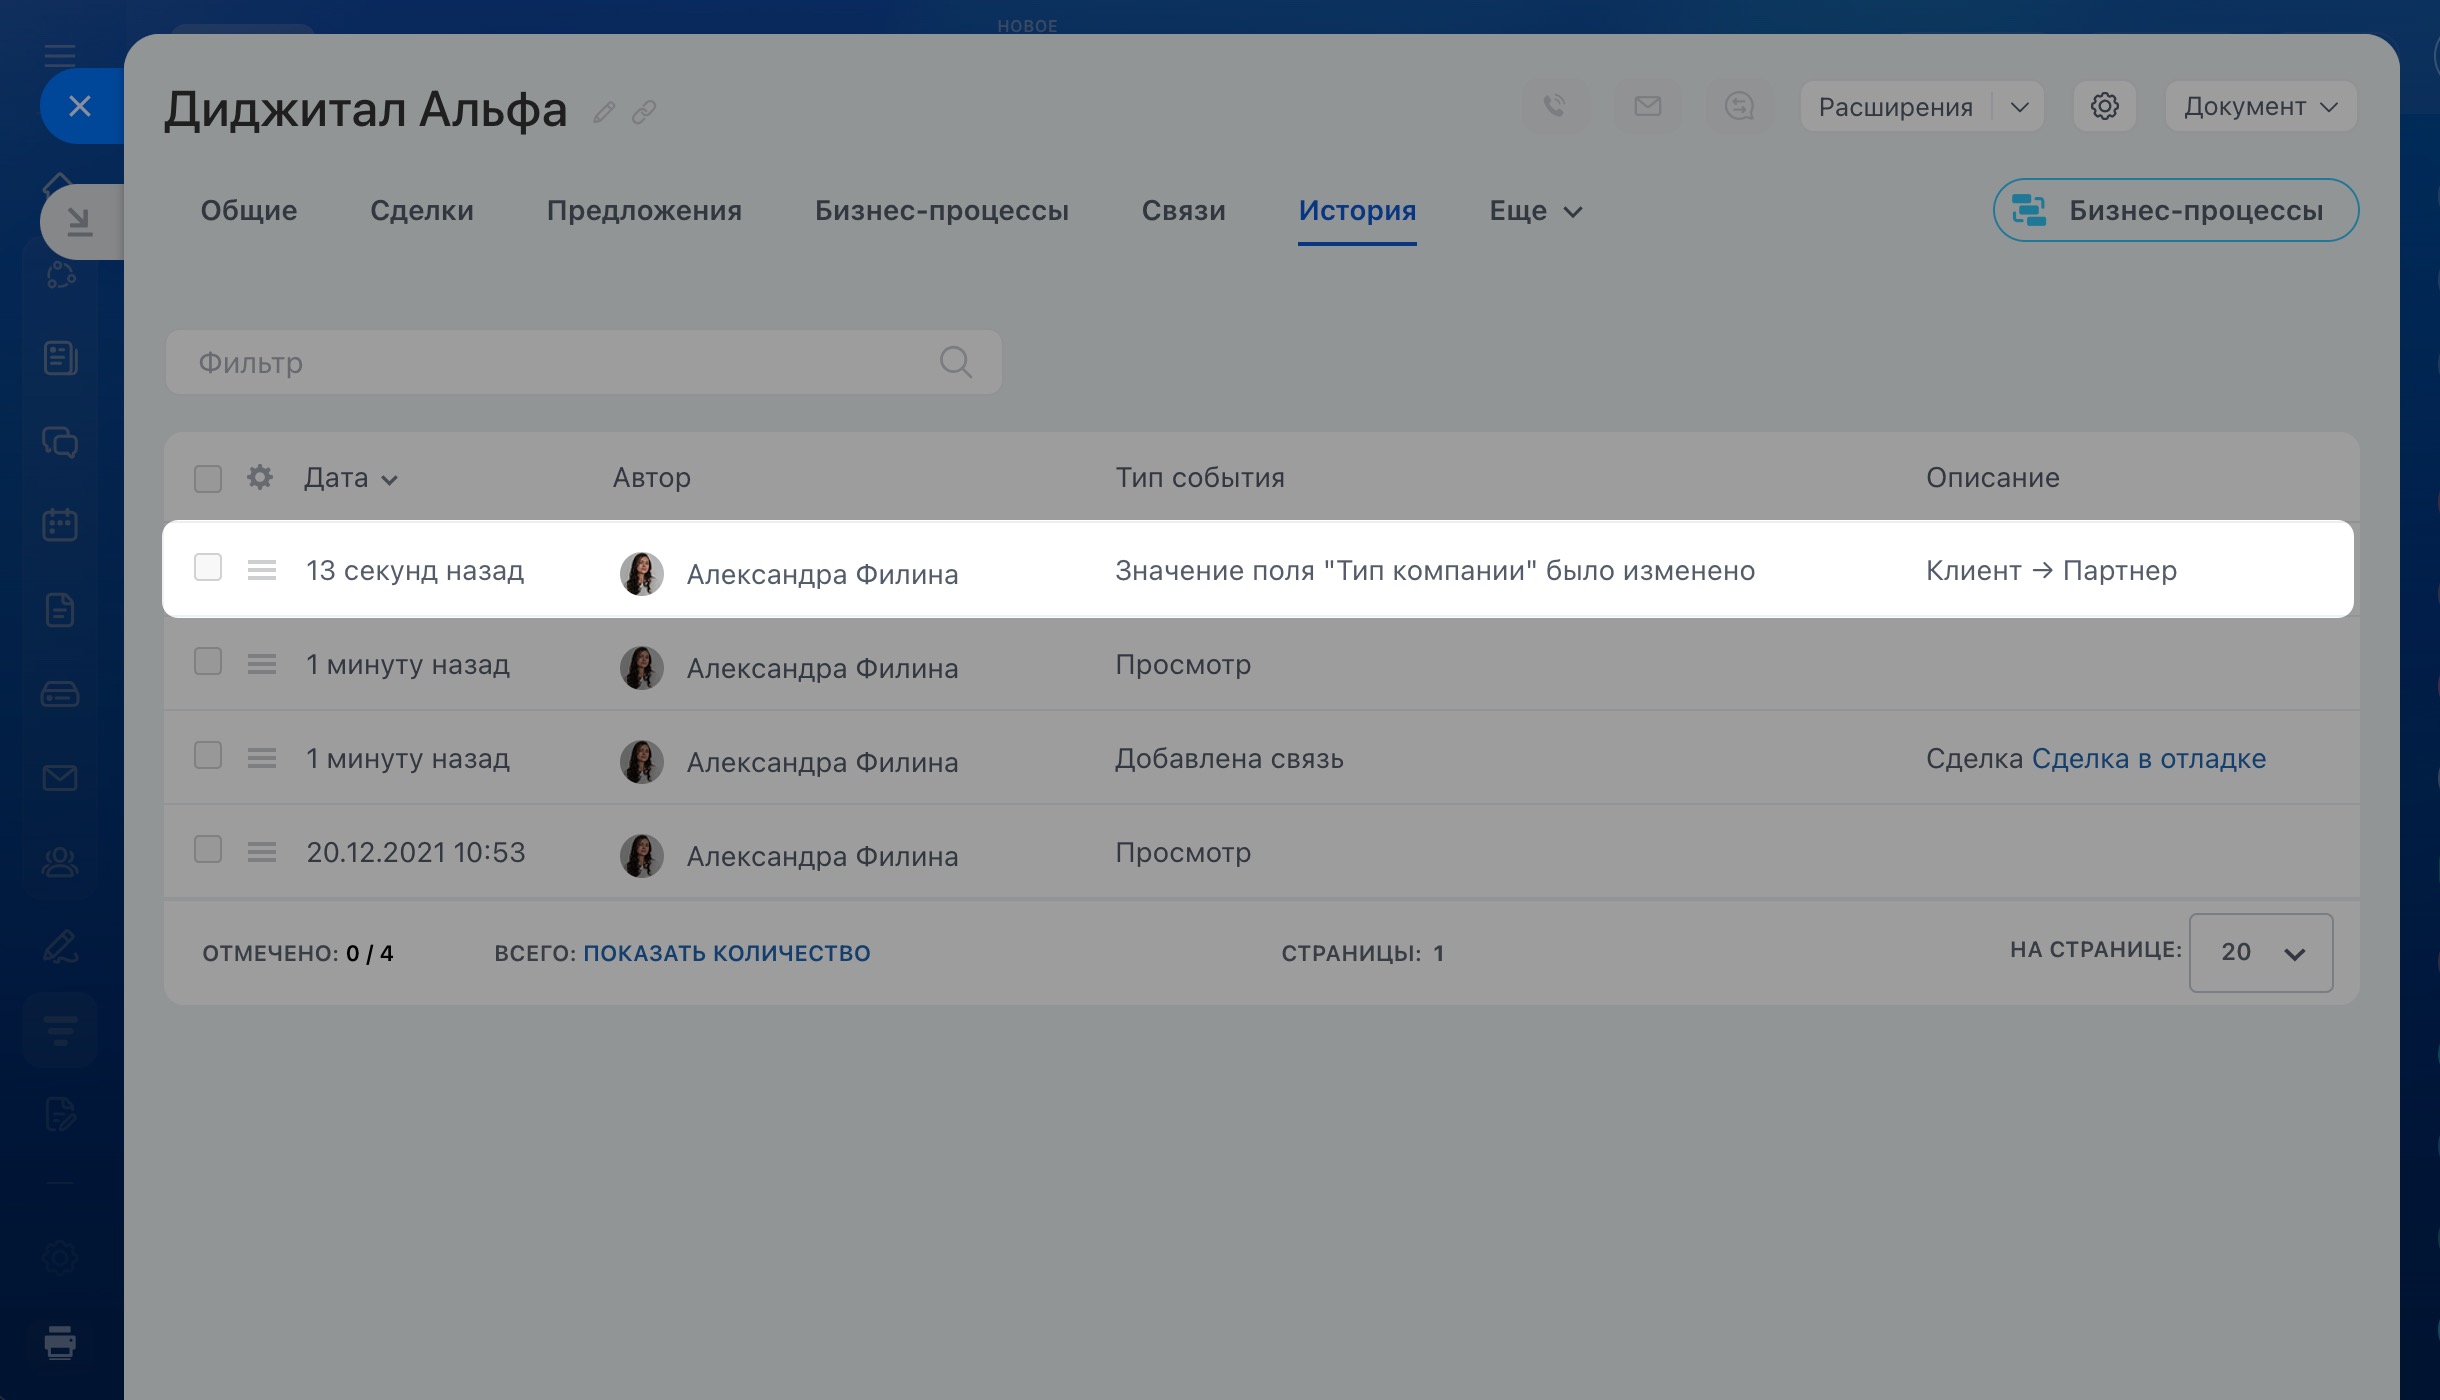Open the Документ dropdown
Viewport: 2440px width, 1400px height.
coord(2260,107)
